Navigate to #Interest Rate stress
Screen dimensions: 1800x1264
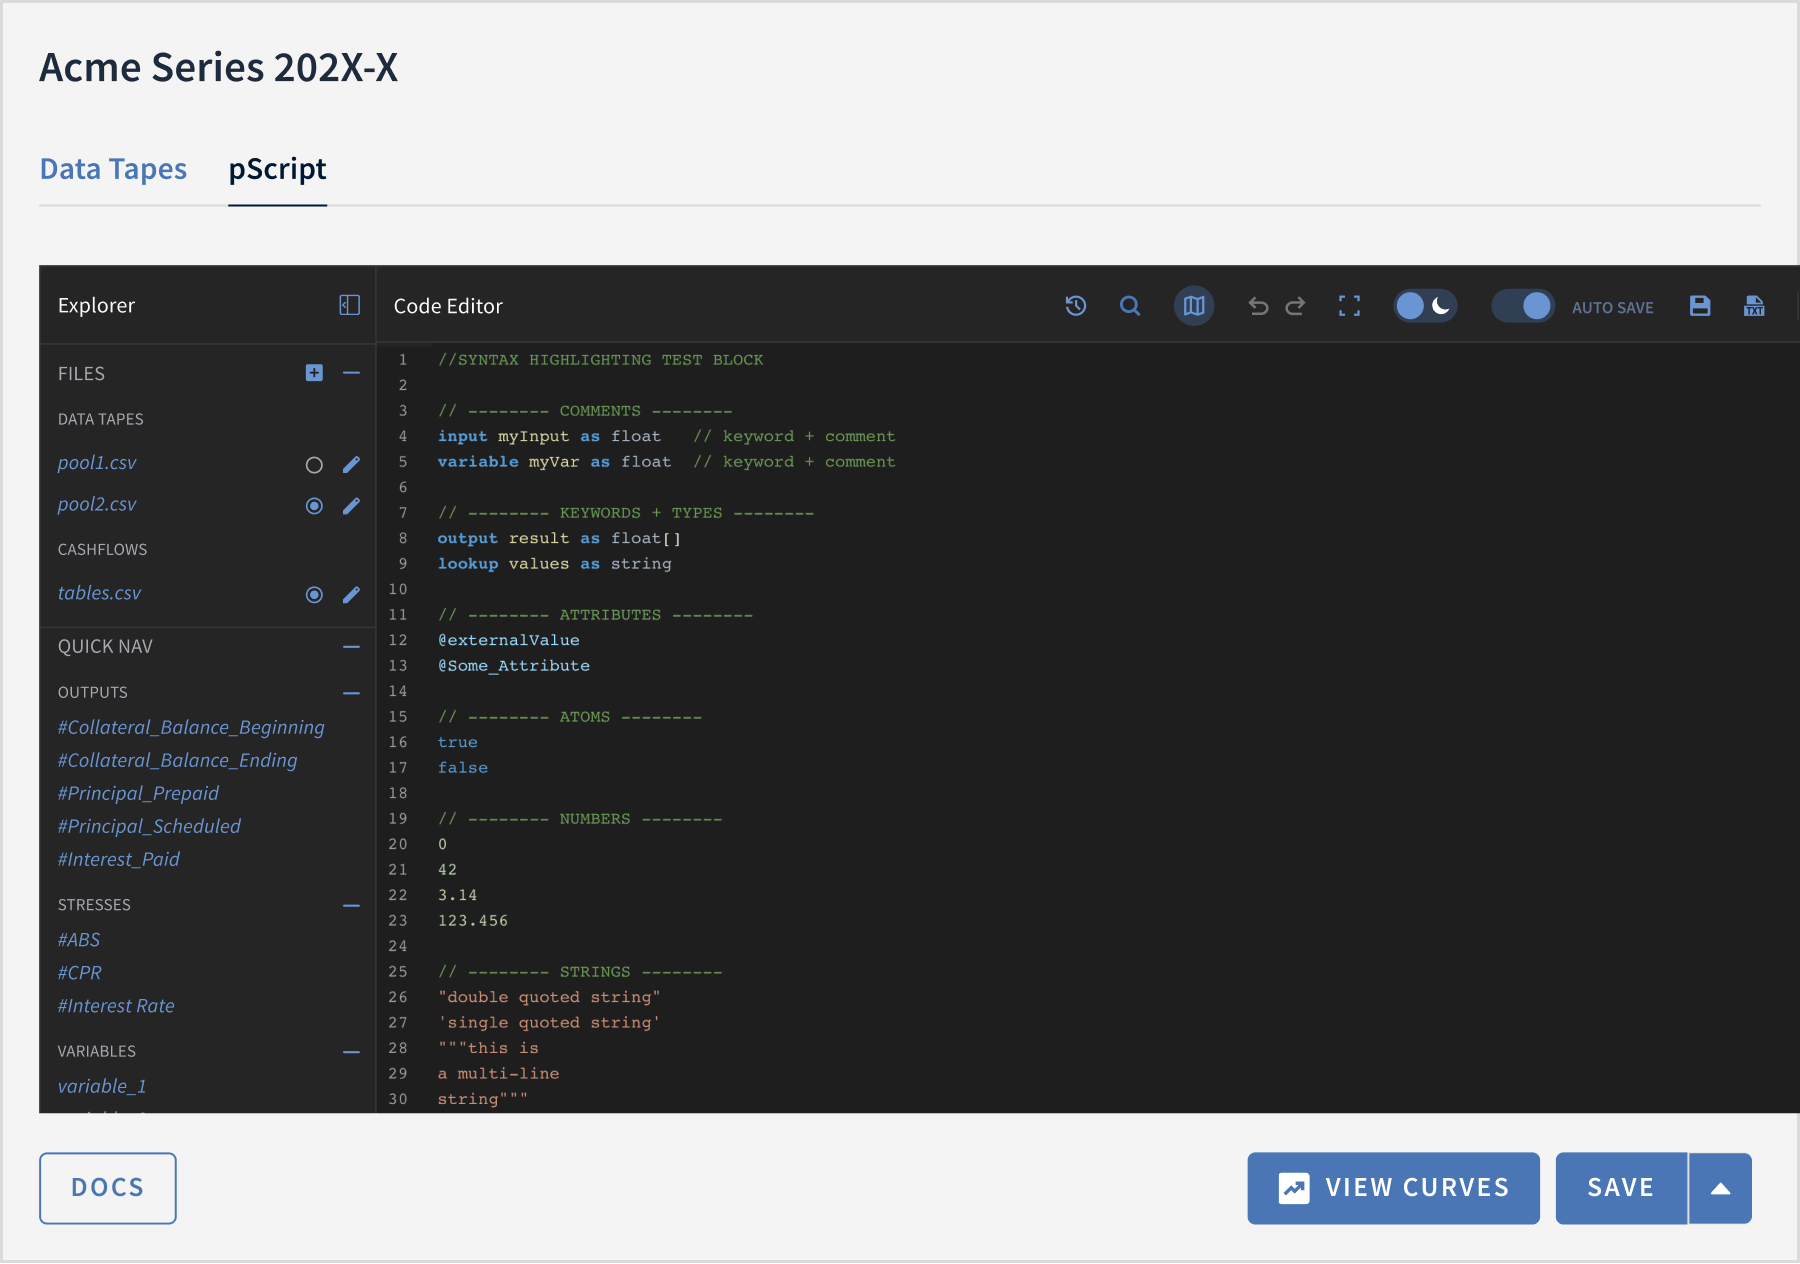(116, 1006)
